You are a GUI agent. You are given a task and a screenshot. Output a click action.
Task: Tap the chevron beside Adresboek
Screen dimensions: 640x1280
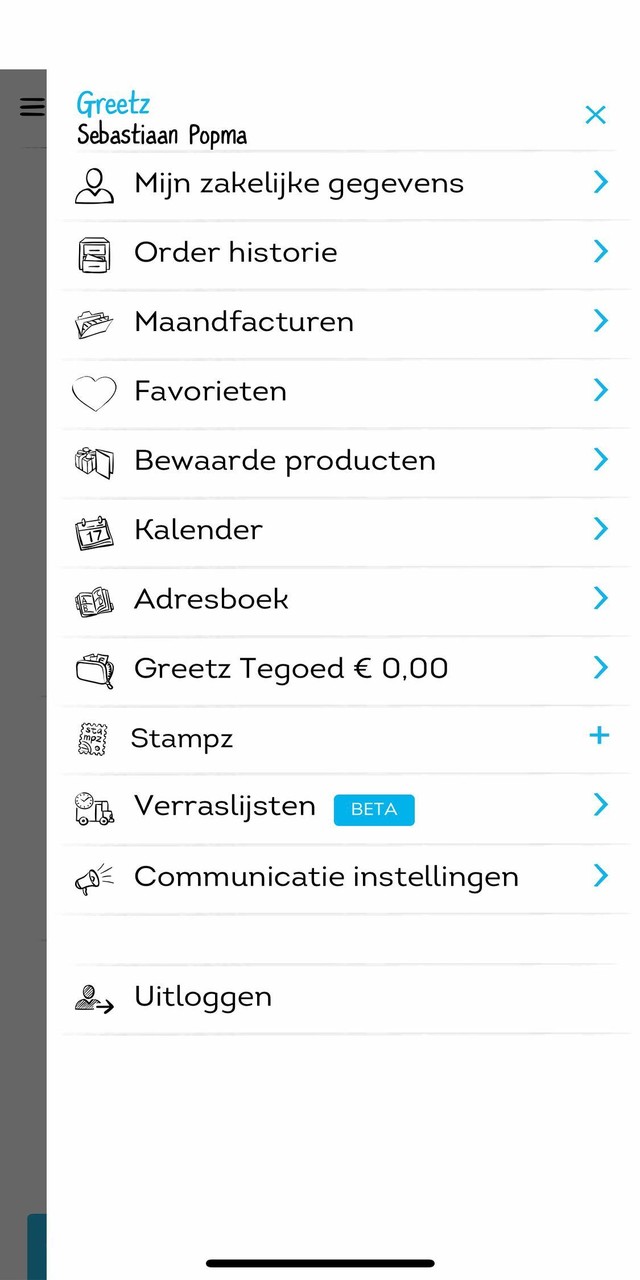[600, 598]
